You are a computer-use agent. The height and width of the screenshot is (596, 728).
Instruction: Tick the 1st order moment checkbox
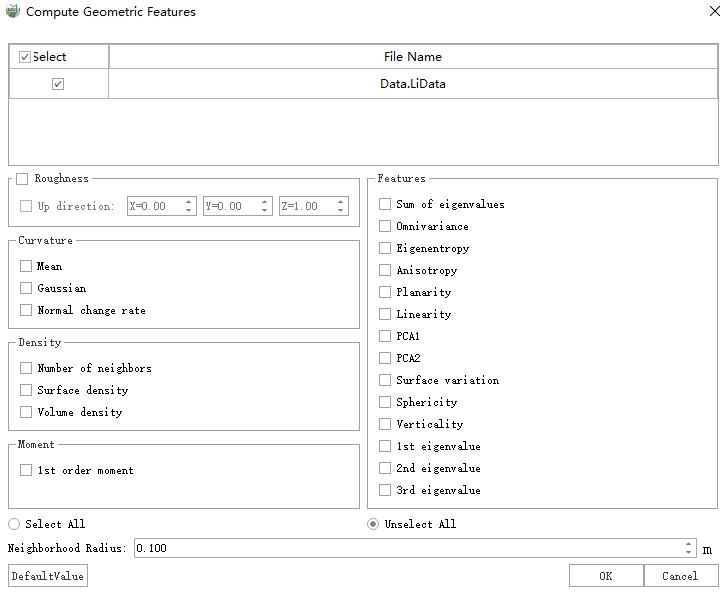pyautogui.click(x=26, y=471)
